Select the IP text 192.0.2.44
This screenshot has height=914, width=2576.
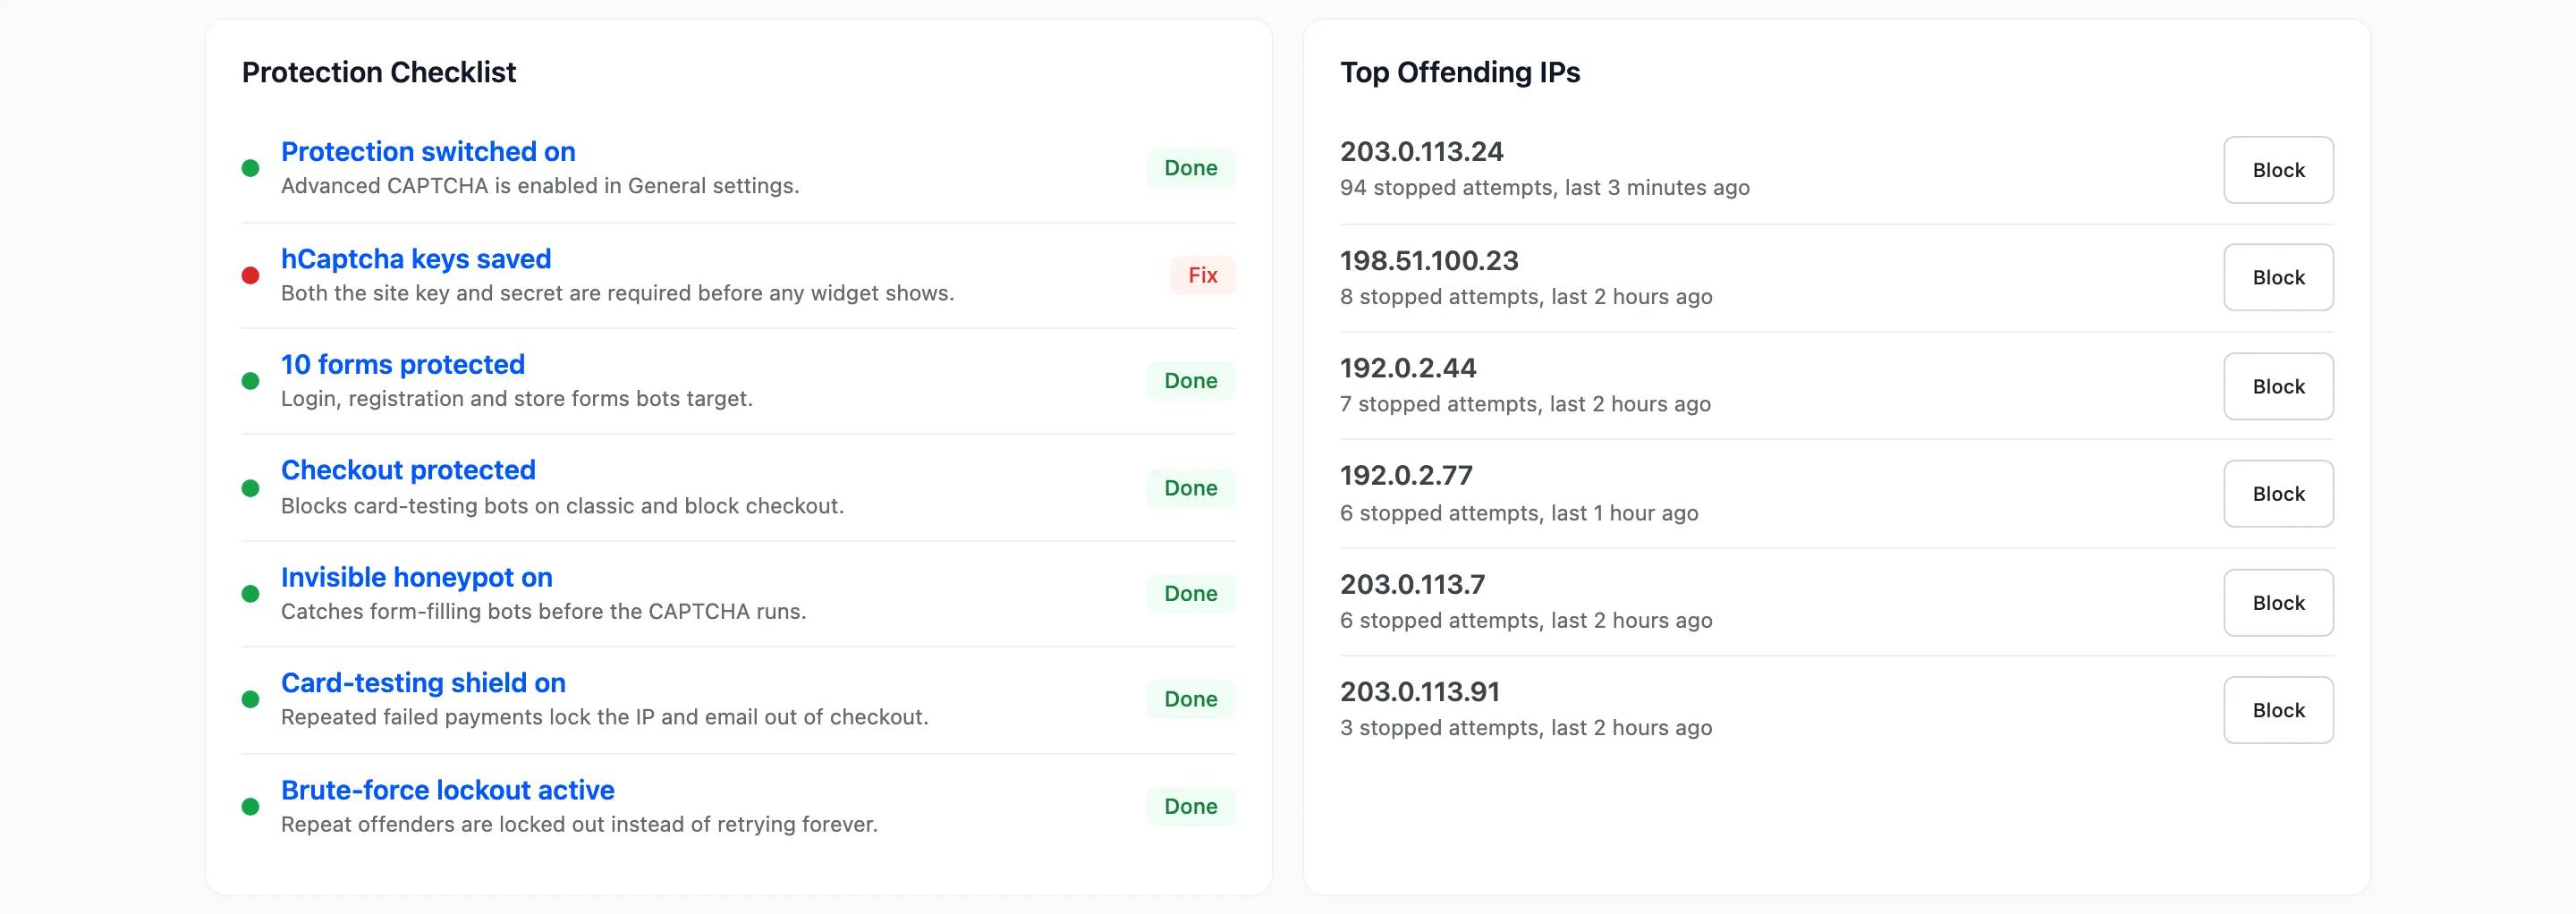coord(1408,368)
